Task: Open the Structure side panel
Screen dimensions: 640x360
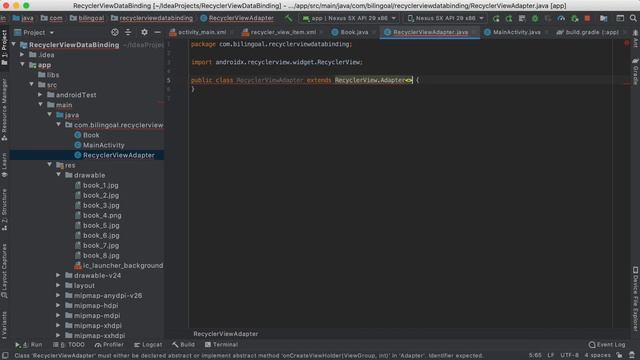Action: click(x=4, y=210)
